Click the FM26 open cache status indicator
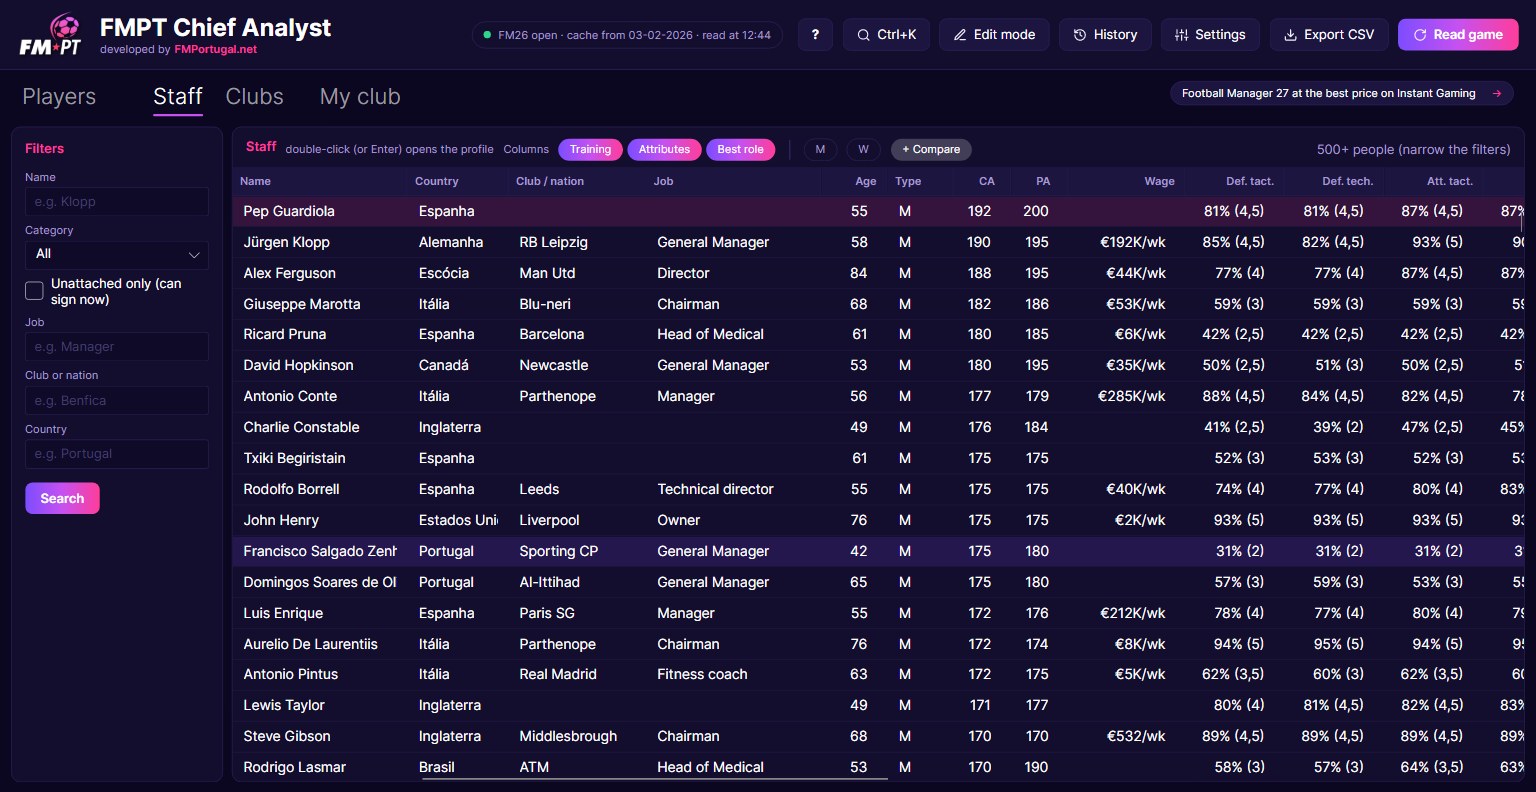 (x=627, y=35)
